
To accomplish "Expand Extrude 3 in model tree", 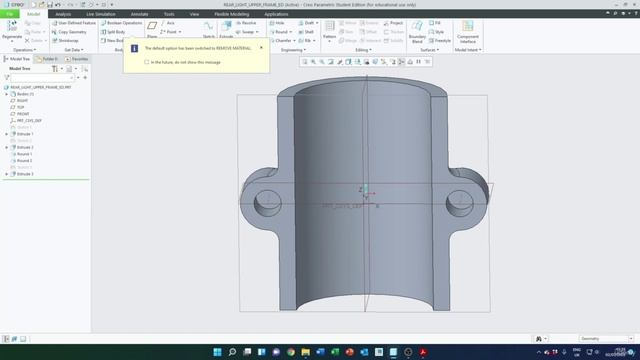I will pos(7,174).
